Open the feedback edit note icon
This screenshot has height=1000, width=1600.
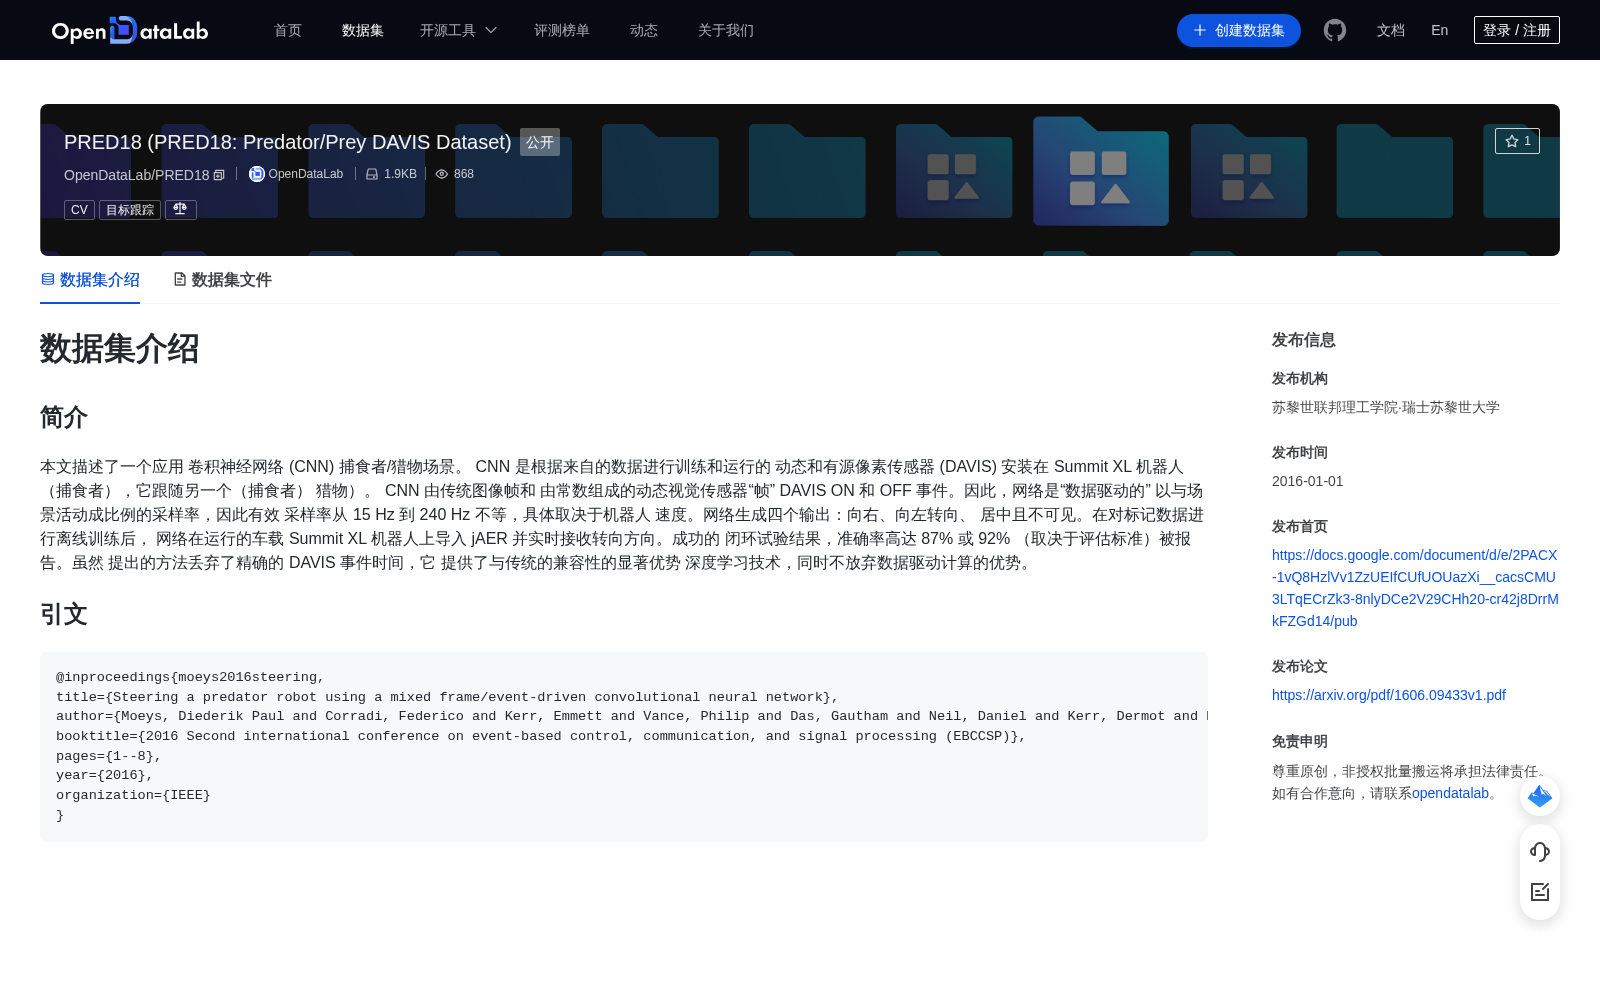point(1540,892)
